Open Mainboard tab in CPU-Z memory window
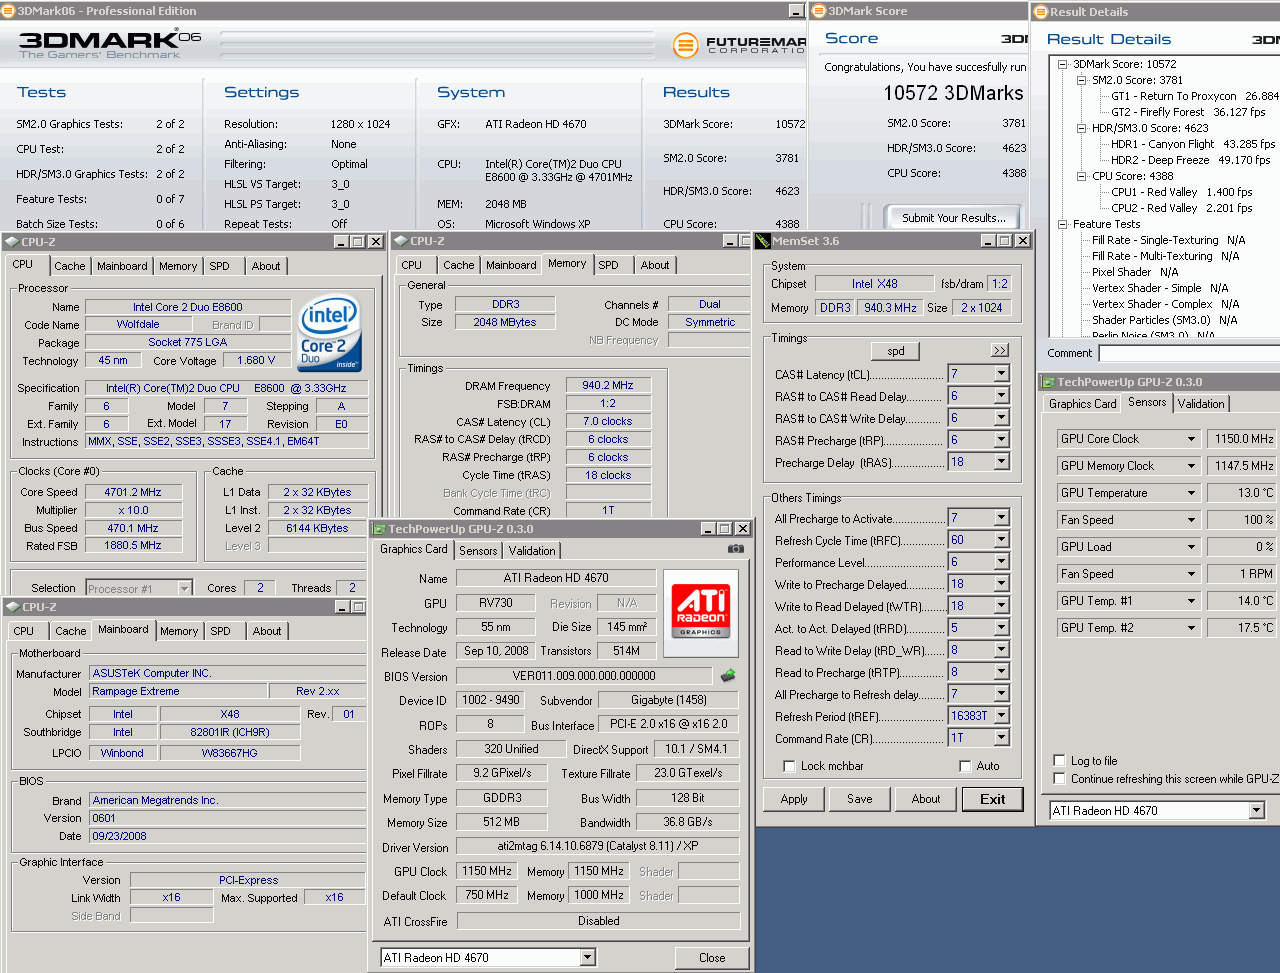1280x973 pixels. pos(511,265)
